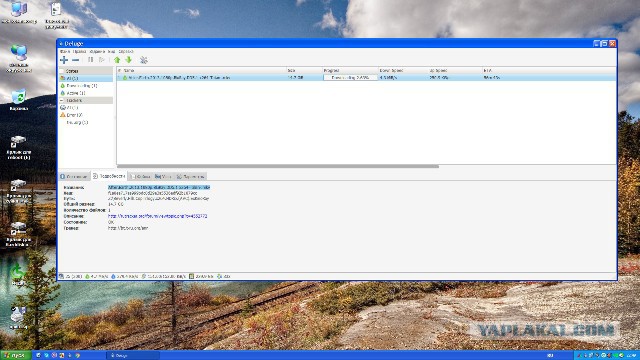Open the Справка menu
The height and width of the screenshot is (360, 640).
click(x=126, y=51)
